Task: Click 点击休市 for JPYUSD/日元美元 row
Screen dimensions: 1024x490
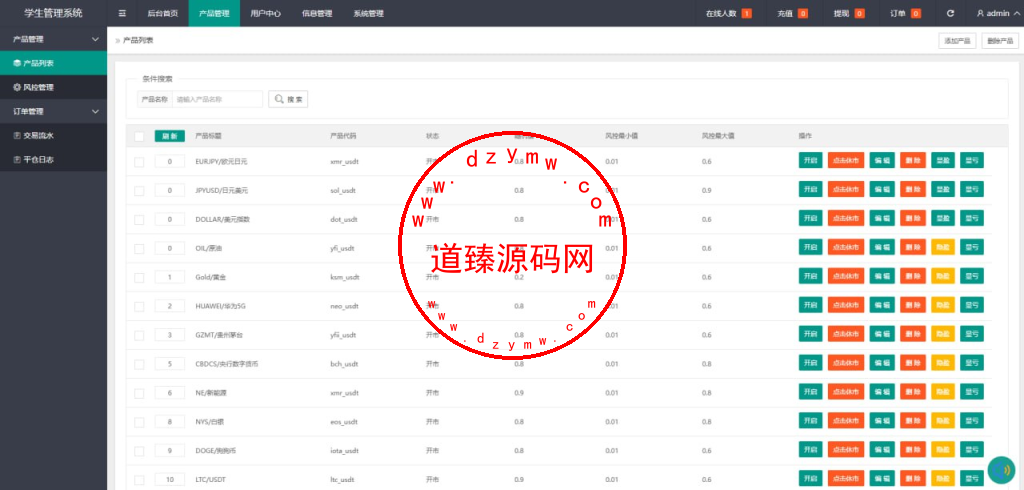Action: point(846,189)
